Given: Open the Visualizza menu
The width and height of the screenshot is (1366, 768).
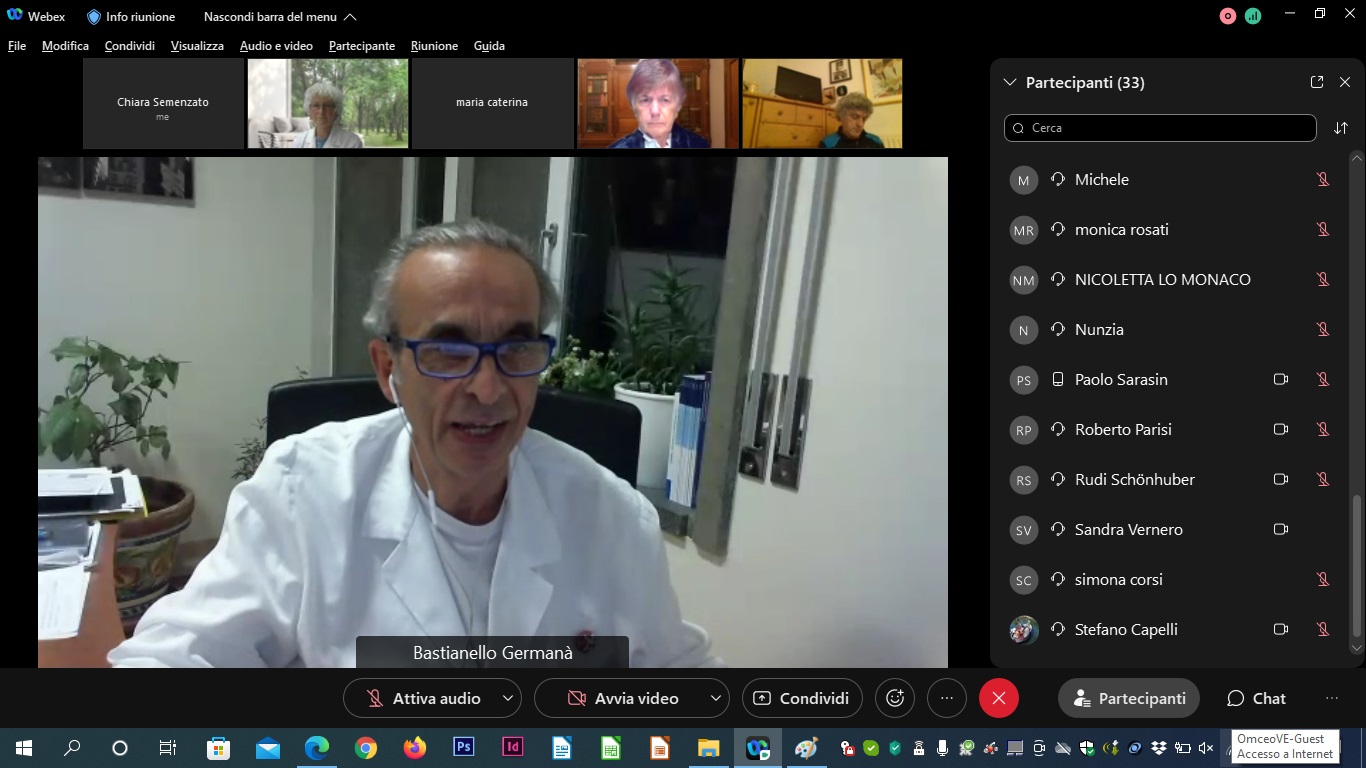Looking at the screenshot, I should pos(197,46).
